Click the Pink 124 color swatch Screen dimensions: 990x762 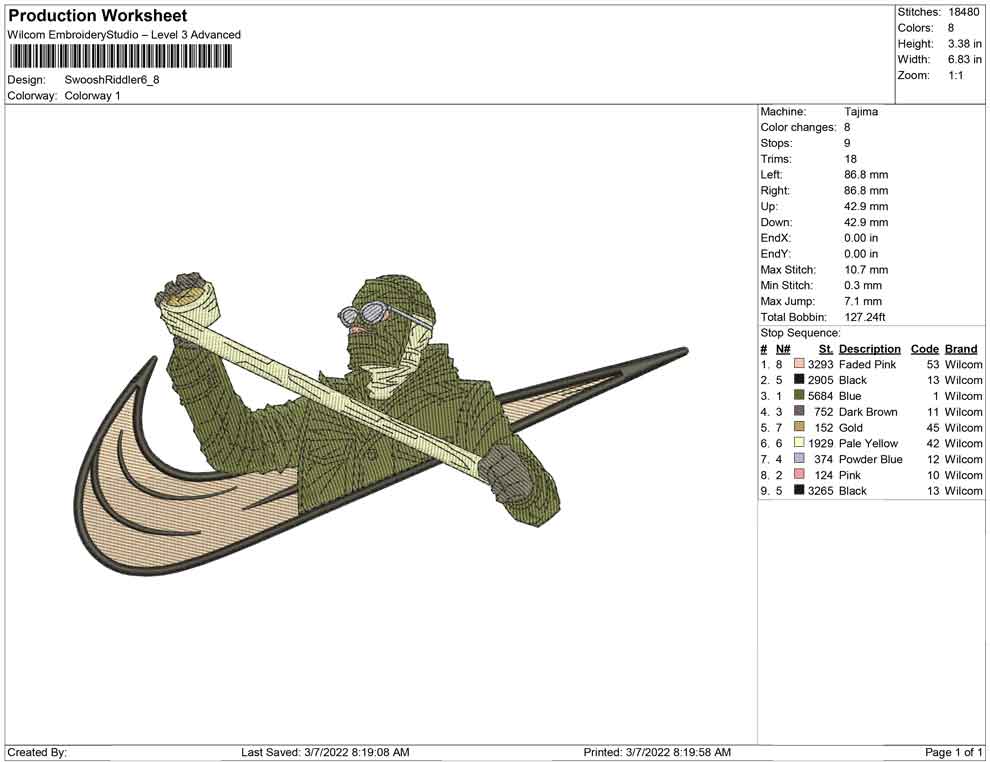pos(799,475)
